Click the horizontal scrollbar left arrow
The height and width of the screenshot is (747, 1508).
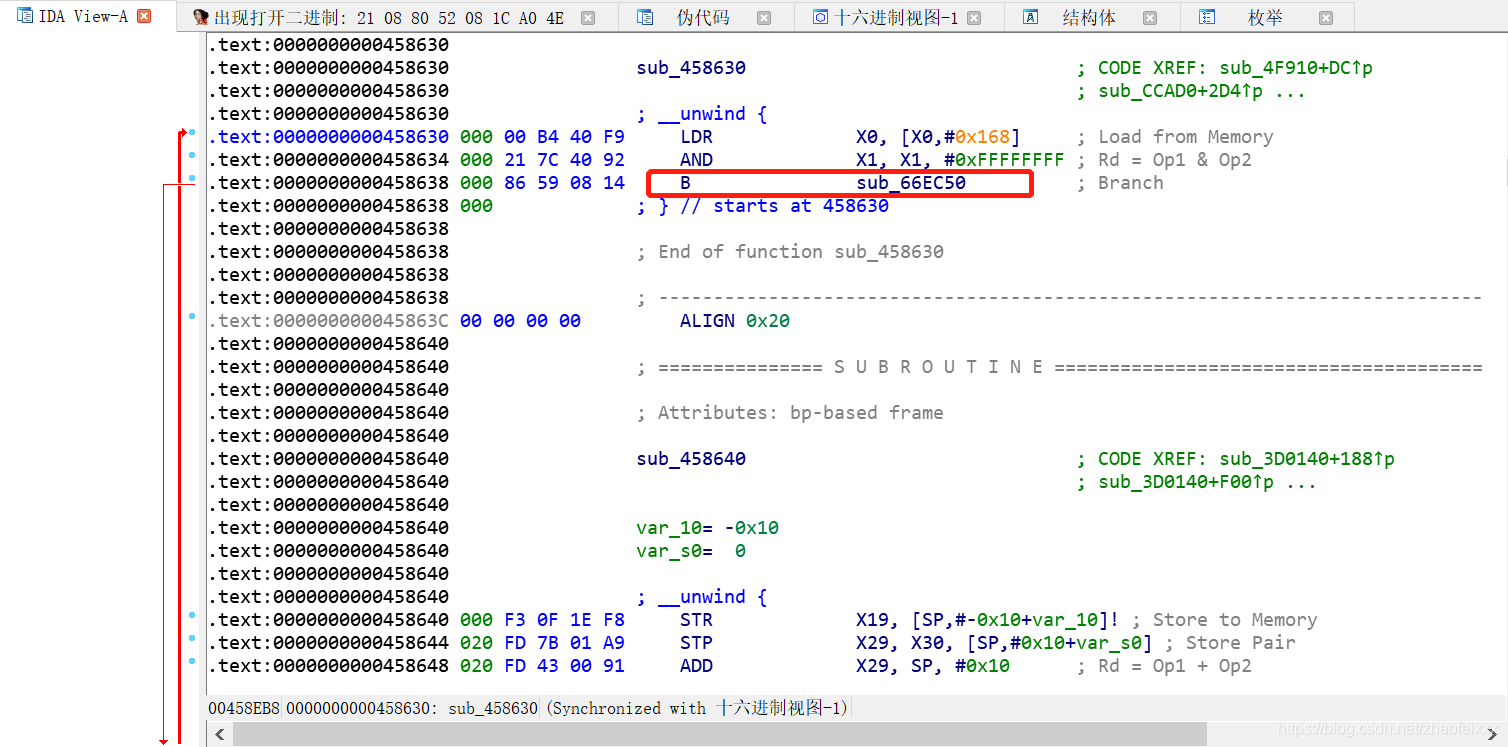coord(220,733)
